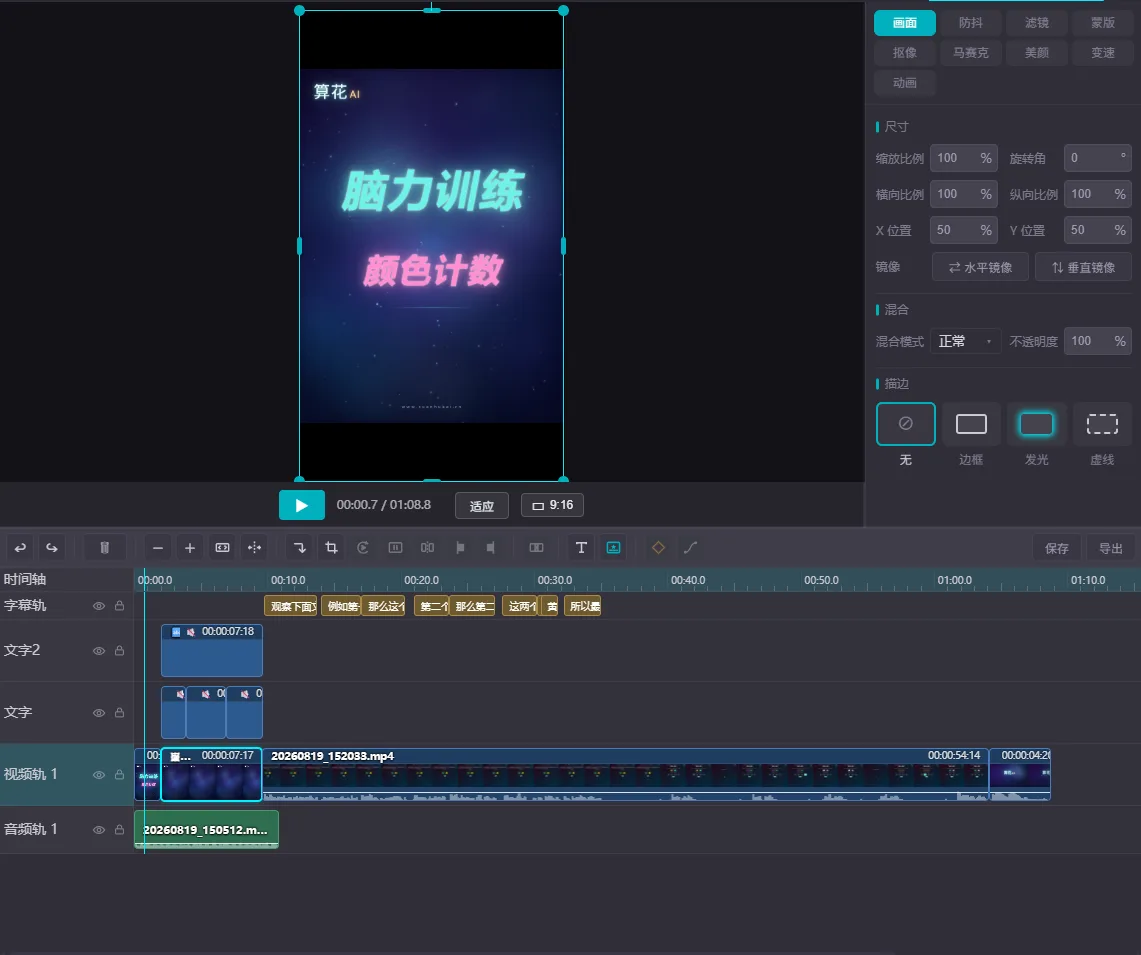The image size is (1141, 955).
Task: Zoom in timeline with plus icon
Action: pos(190,547)
